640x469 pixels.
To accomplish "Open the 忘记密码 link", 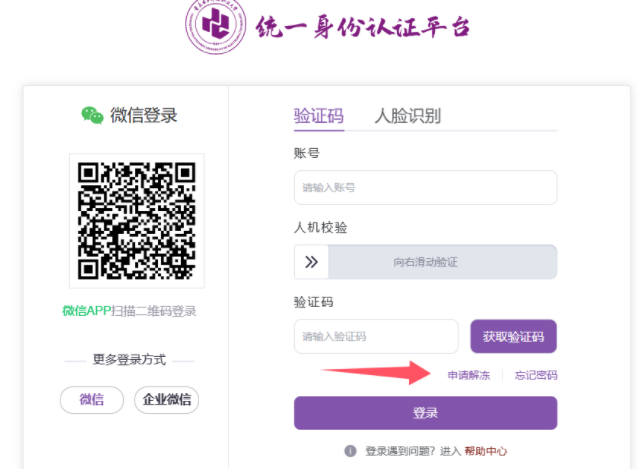I will pyautogui.click(x=536, y=375).
